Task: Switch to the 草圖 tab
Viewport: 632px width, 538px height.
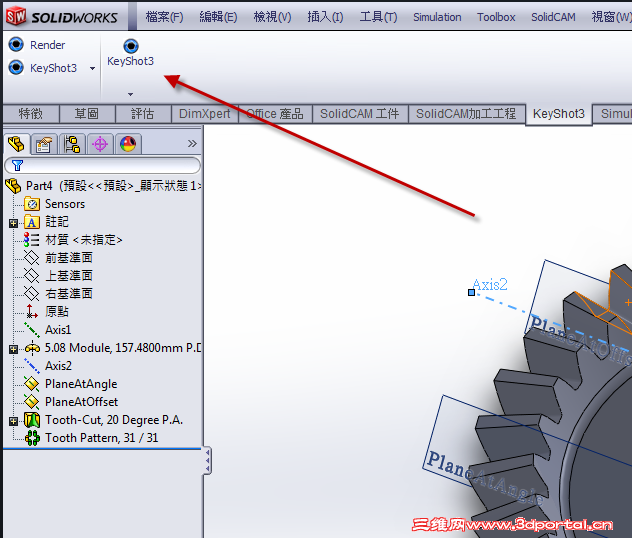Action: click(87, 114)
